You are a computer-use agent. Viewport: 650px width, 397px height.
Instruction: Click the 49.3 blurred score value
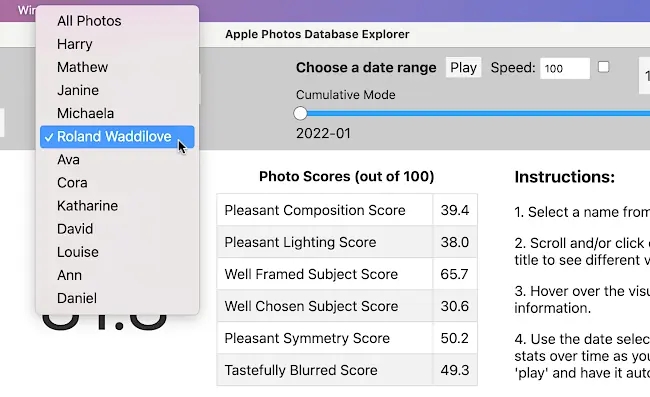(x=455, y=370)
